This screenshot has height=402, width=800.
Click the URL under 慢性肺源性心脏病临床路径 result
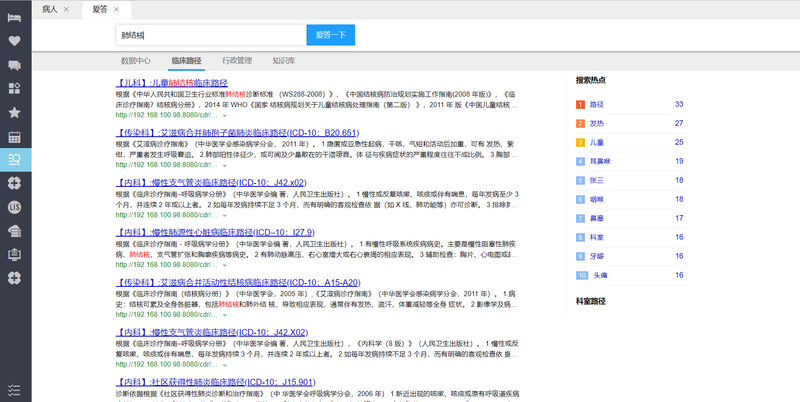click(166, 265)
